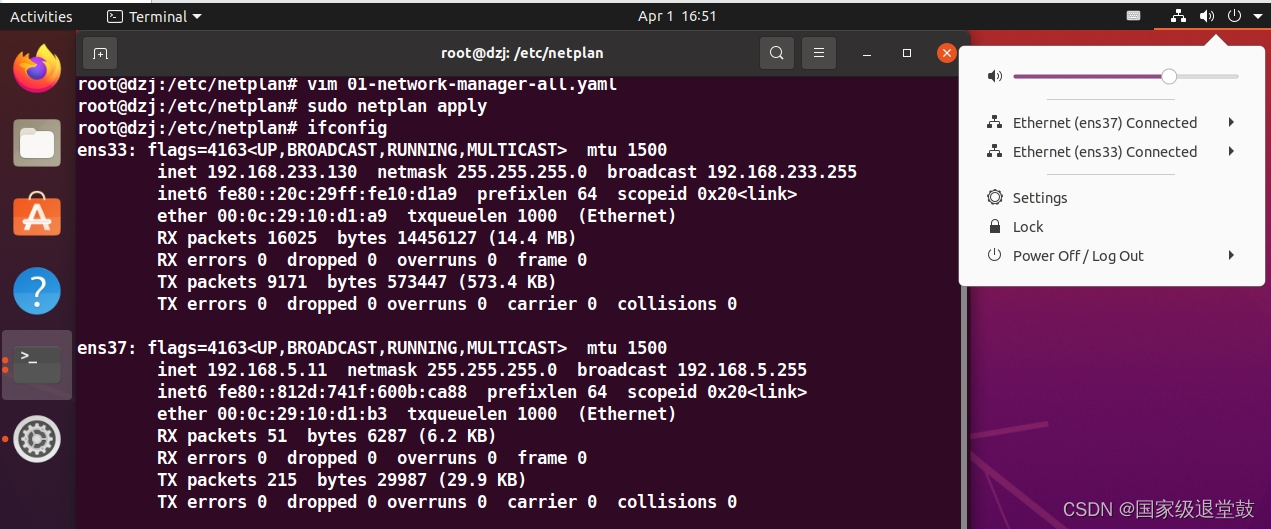Click the keyboard input icon in top bar
Image resolution: width=1271 pixels, height=529 pixels.
tap(1133, 16)
